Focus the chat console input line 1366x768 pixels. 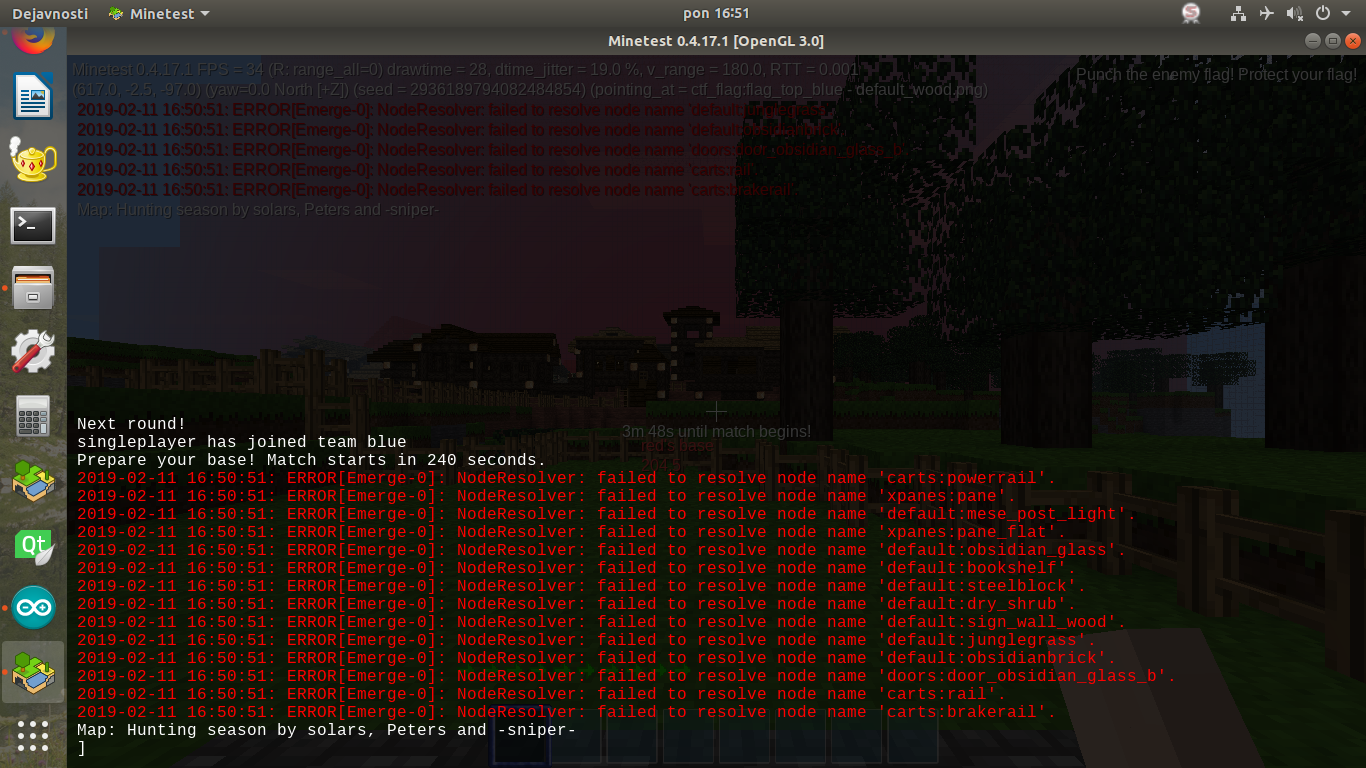[x=716, y=748]
